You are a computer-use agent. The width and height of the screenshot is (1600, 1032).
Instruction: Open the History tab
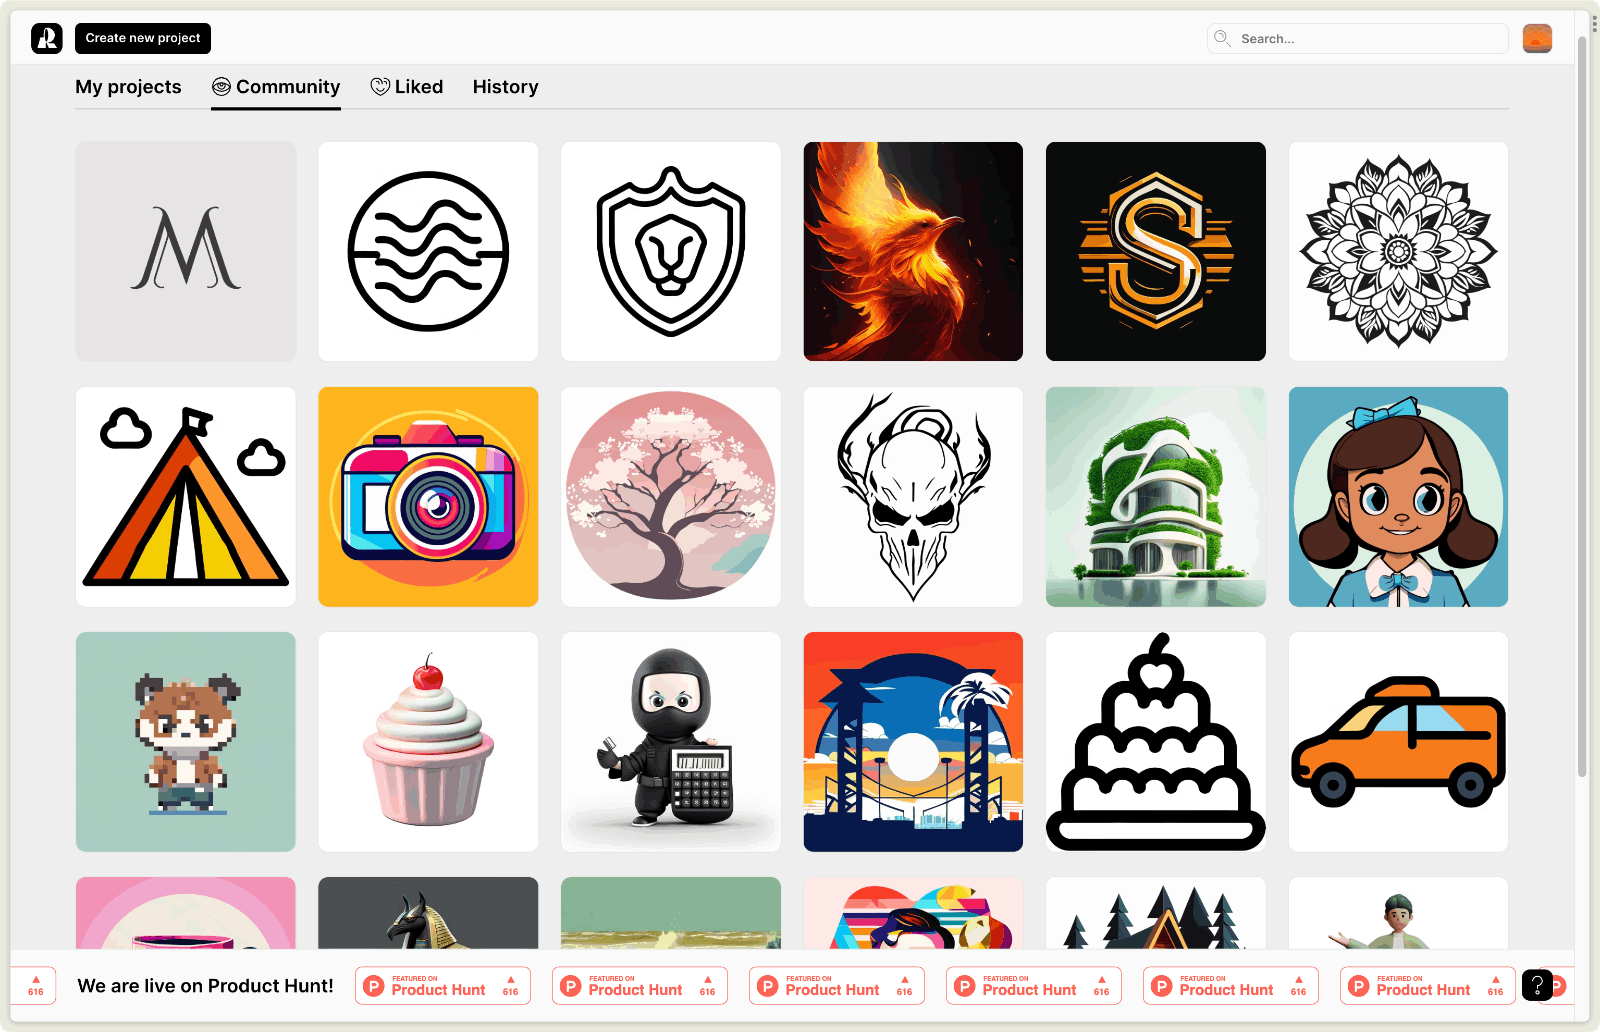[505, 87]
